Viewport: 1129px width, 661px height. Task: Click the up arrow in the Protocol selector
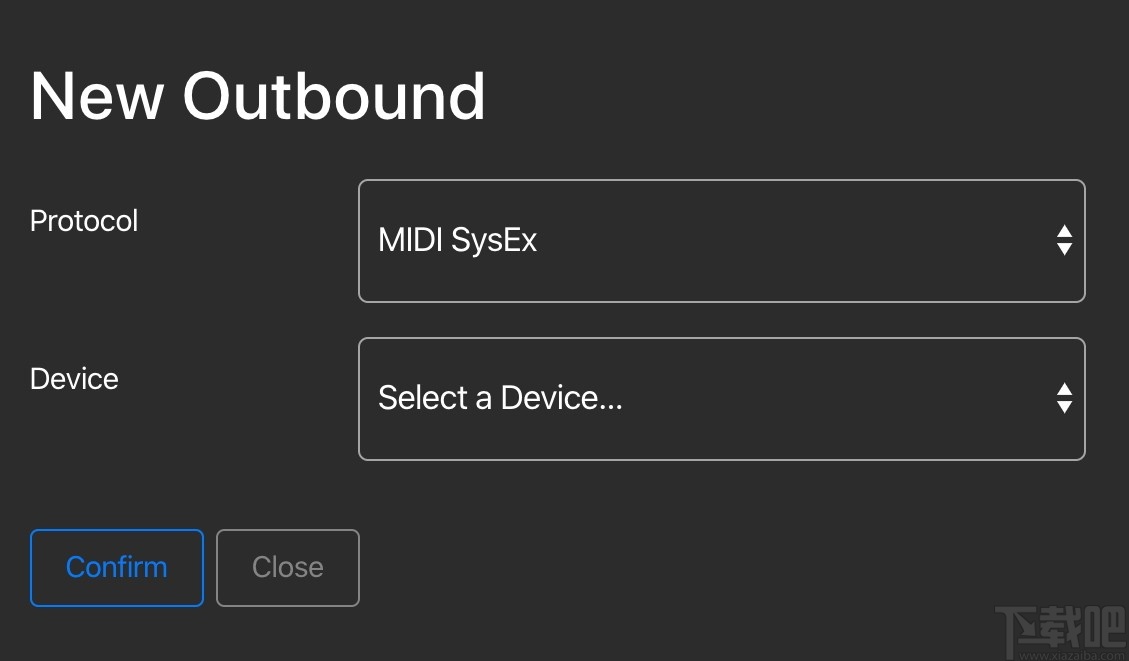coord(1064,232)
